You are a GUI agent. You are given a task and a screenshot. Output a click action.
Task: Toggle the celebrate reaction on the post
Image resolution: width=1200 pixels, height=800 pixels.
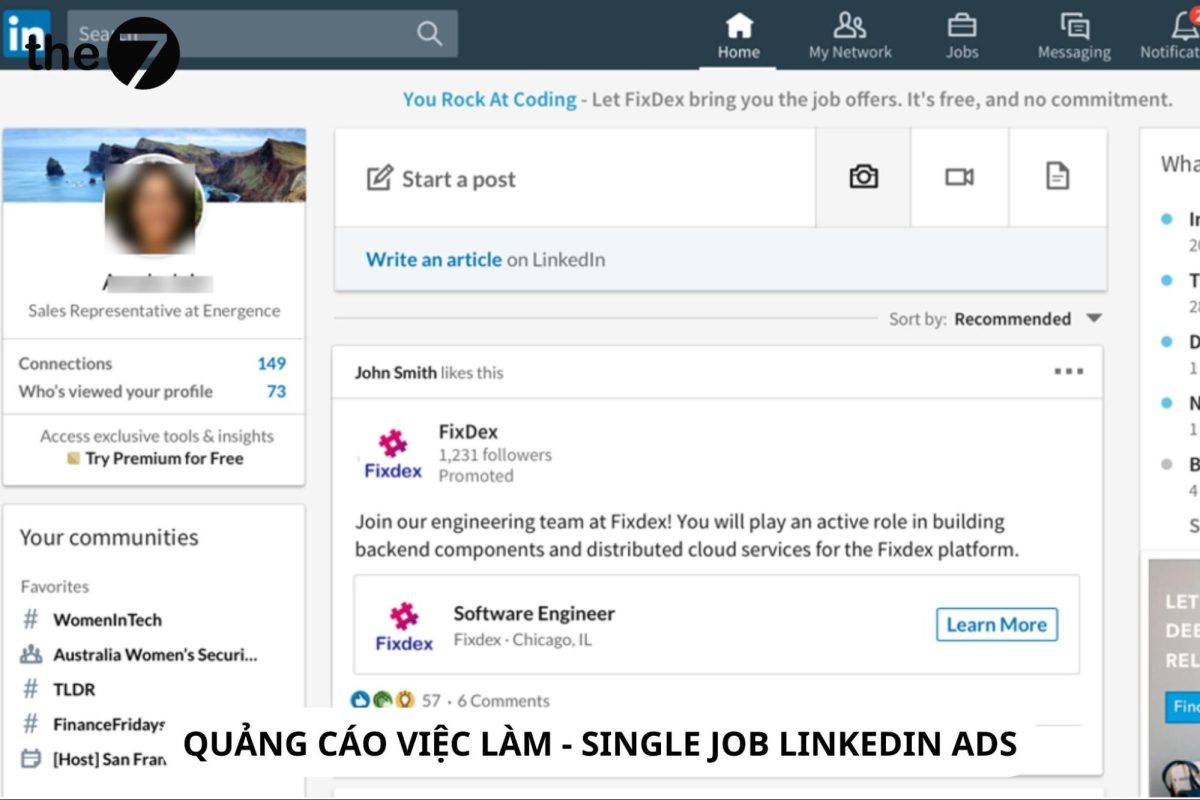pos(383,701)
